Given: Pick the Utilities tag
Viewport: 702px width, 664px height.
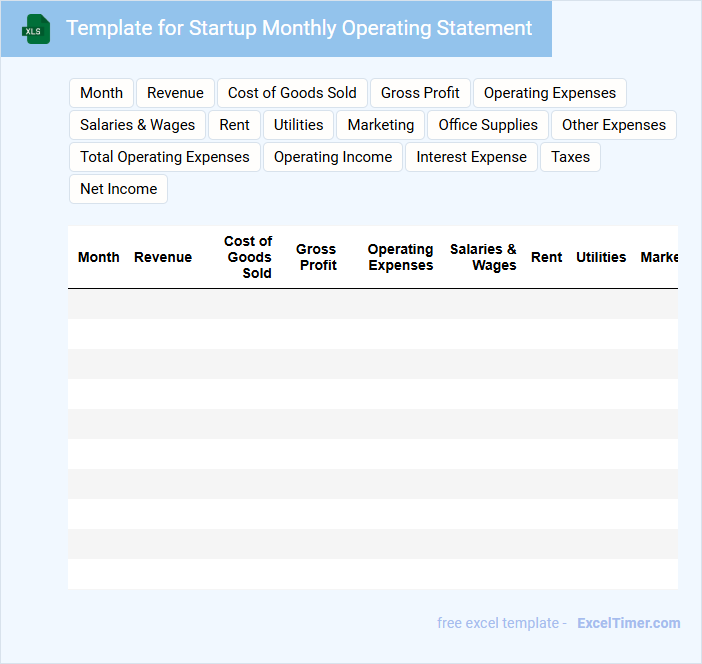Looking at the screenshot, I should click(299, 125).
